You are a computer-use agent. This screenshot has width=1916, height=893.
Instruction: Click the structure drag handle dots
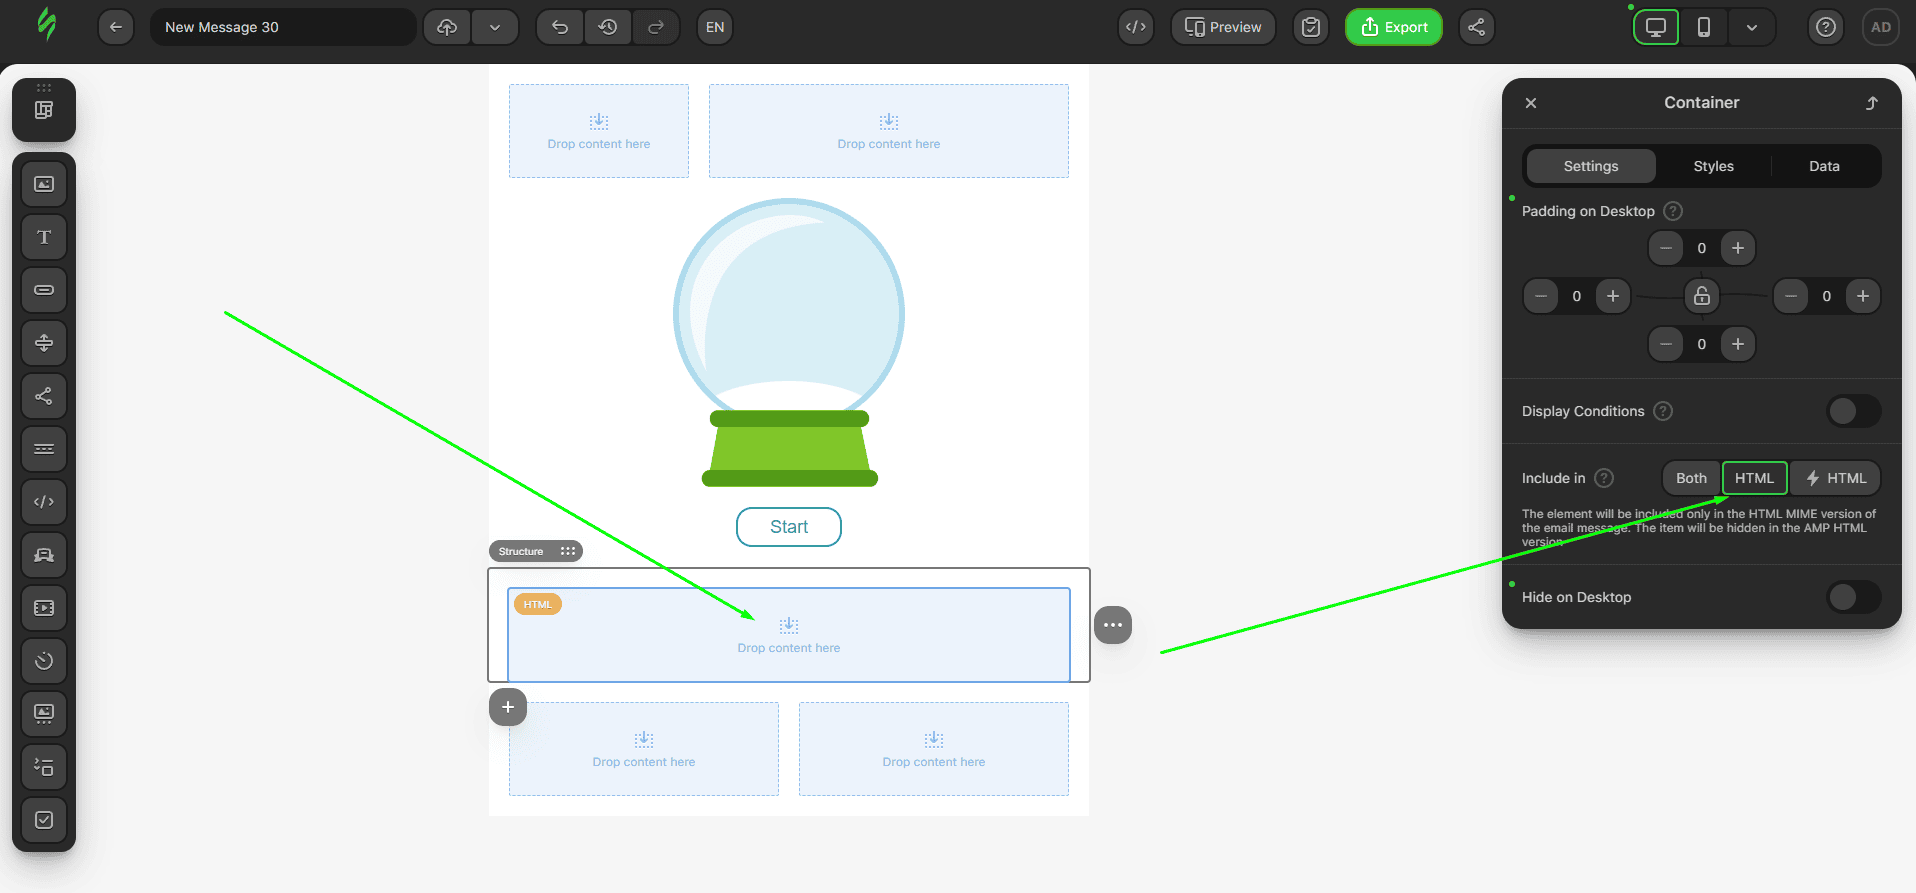(x=568, y=551)
